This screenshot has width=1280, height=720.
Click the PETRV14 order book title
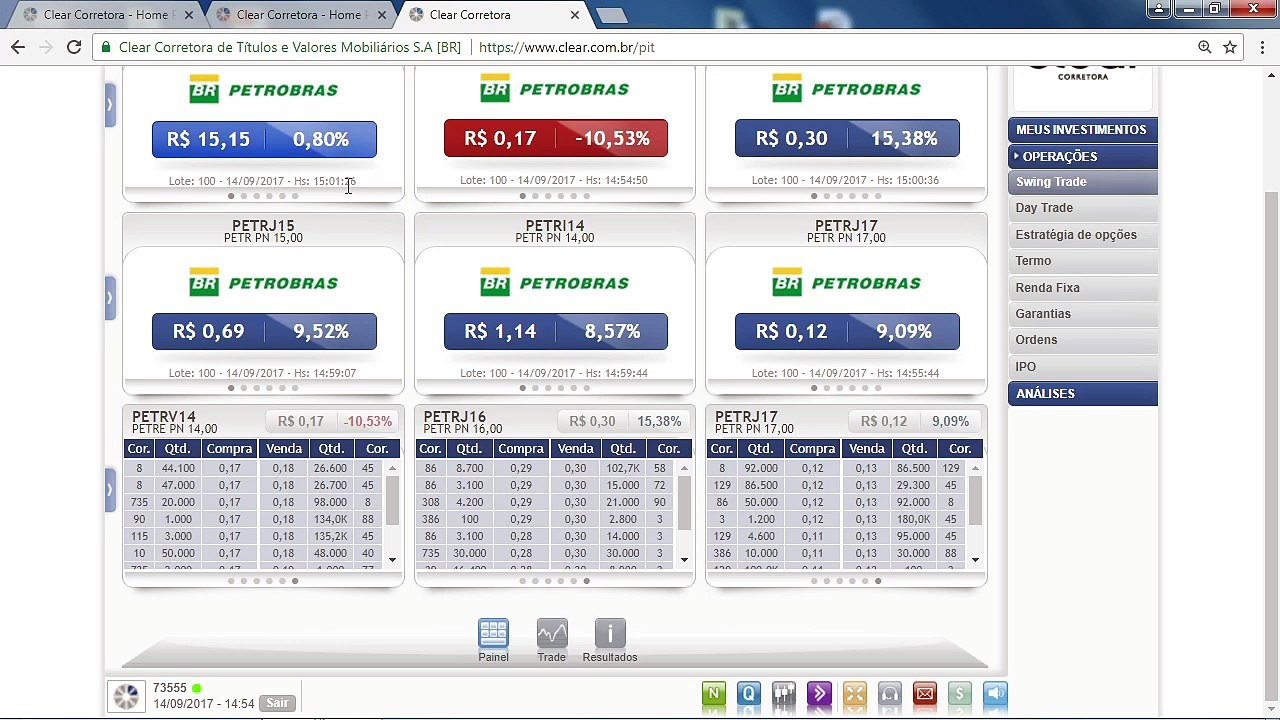point(164,417)
